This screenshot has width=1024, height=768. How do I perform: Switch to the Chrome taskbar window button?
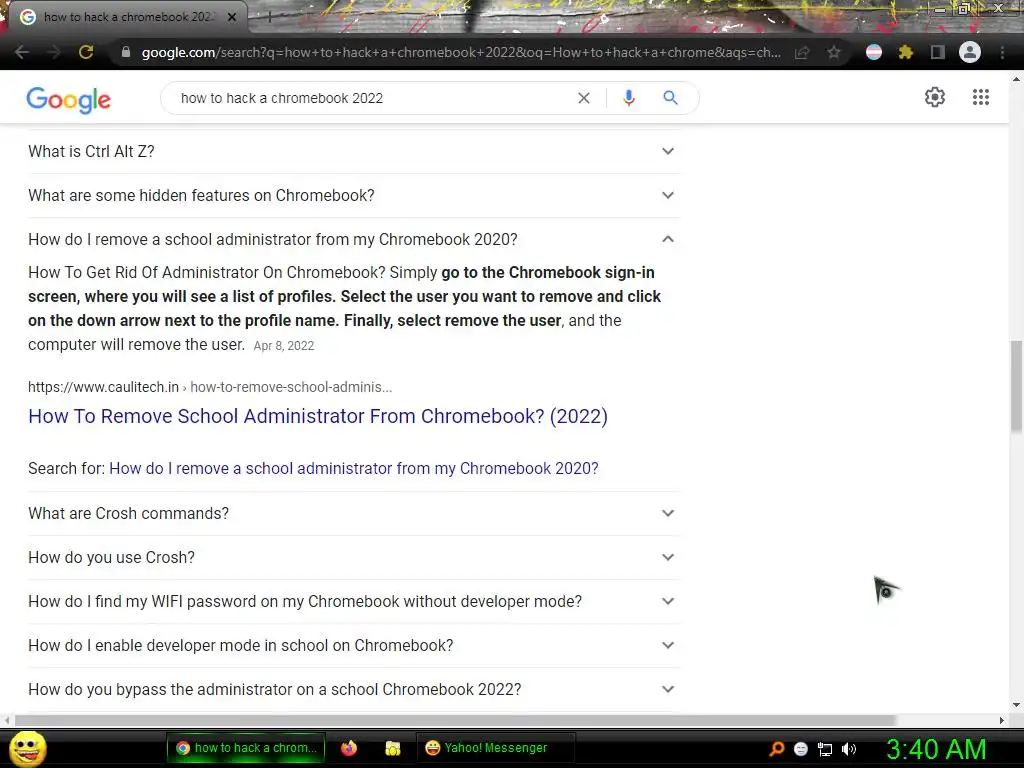(x=246, y=748)
